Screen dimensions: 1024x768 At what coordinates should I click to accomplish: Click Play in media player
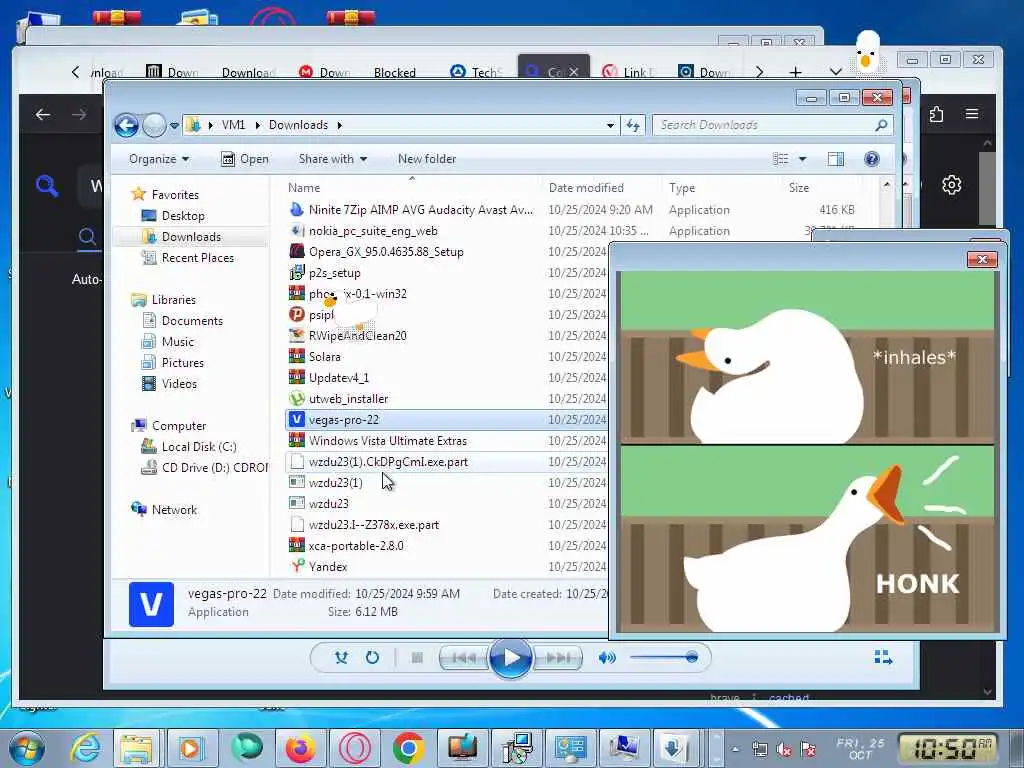(x=510, y=658)
